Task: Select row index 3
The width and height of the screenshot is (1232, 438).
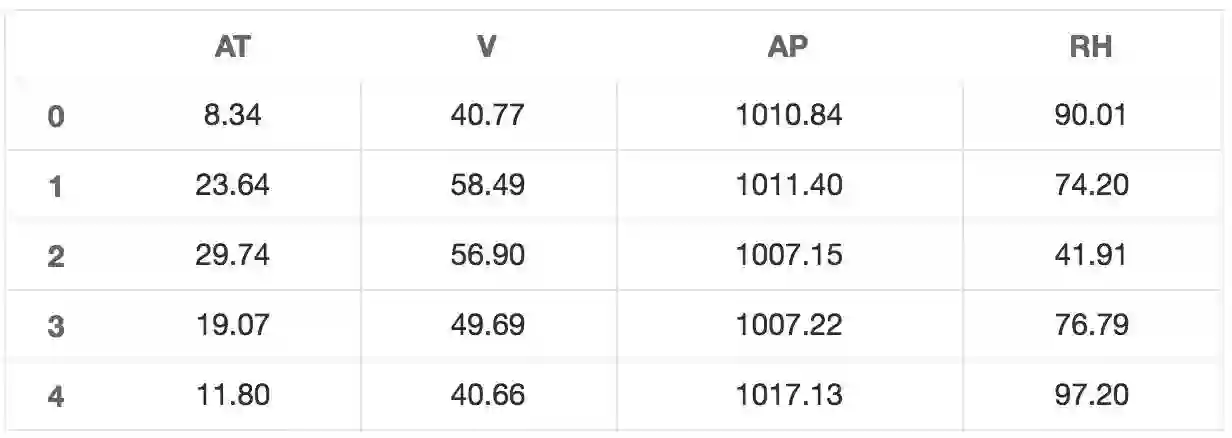Action: (56, 327)
